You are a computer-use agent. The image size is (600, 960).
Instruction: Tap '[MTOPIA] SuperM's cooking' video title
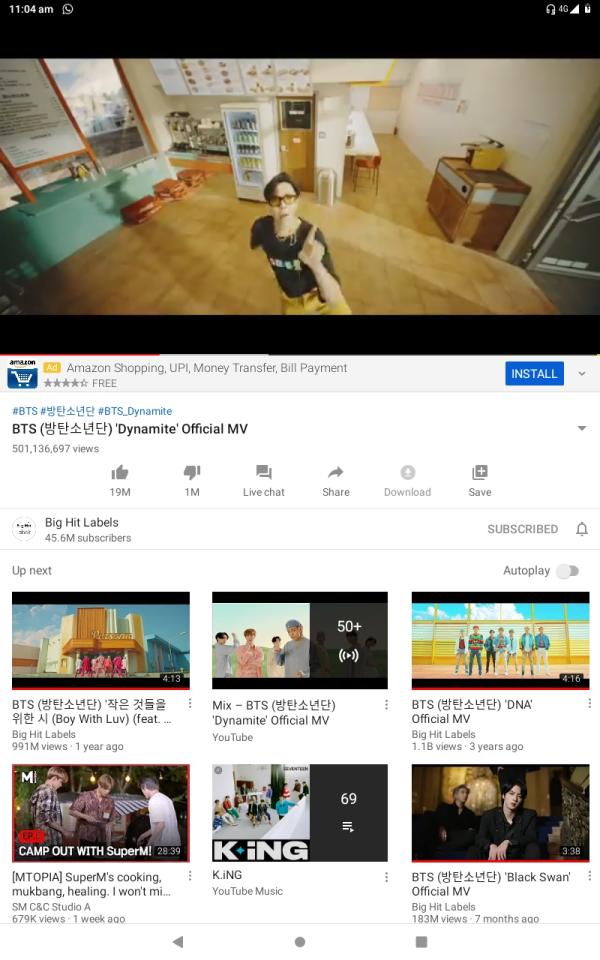[x=92, y=884]
